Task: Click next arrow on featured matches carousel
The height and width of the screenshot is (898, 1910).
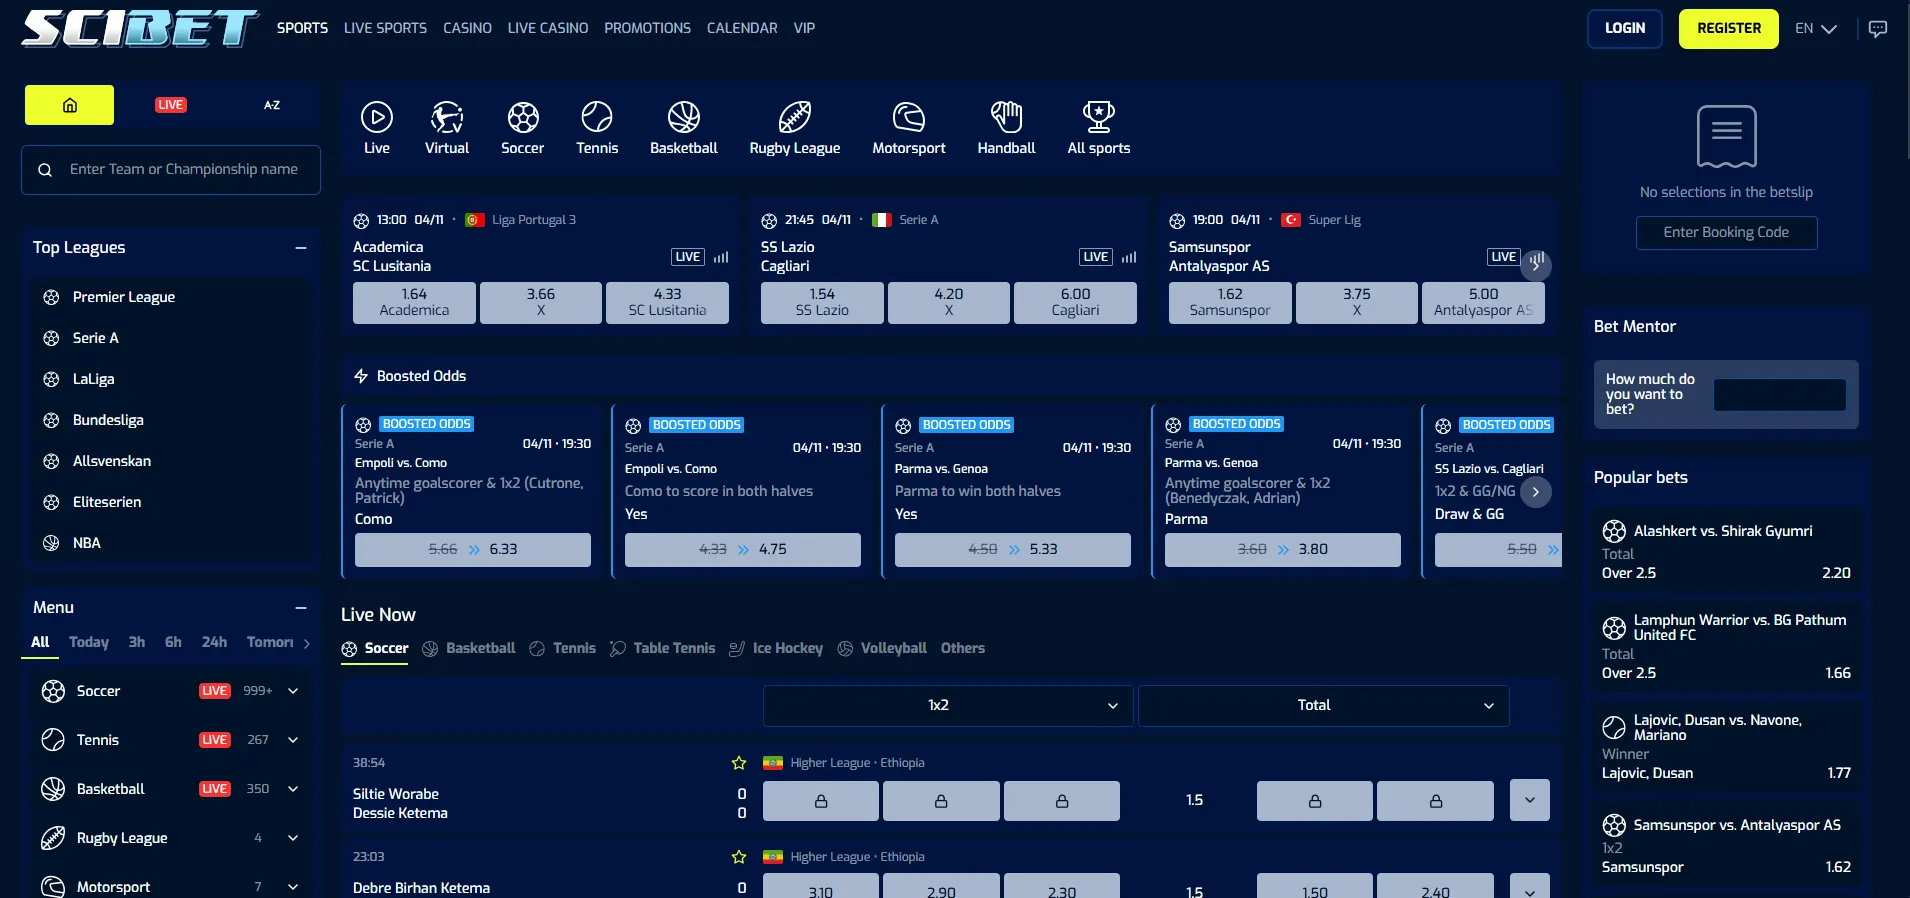Action: (x=1536, y=265)
